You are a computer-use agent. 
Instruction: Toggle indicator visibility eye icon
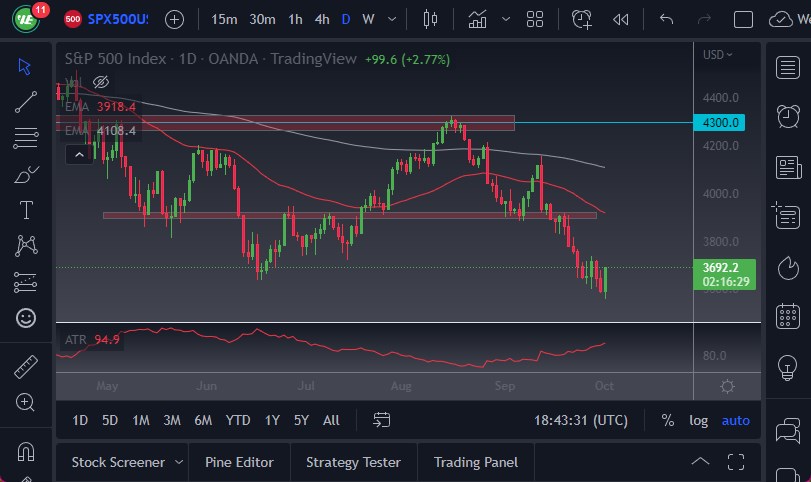(100, 81)
